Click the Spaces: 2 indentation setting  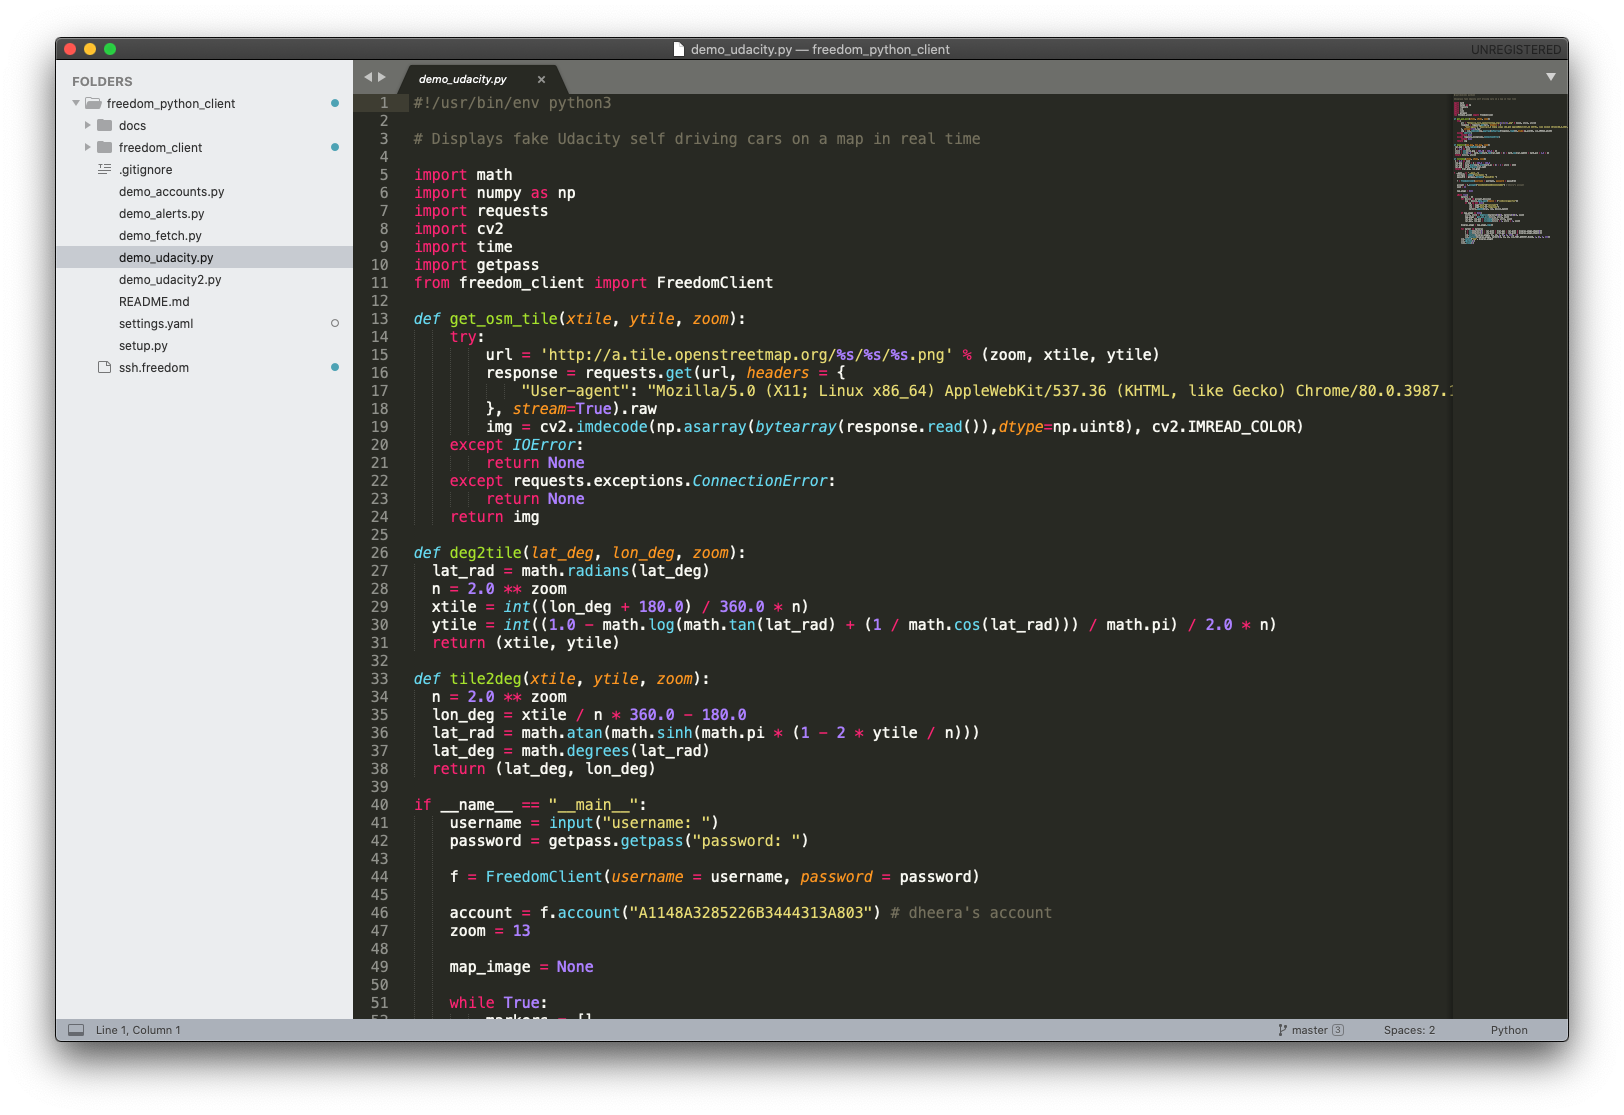click(1409, 1030)
